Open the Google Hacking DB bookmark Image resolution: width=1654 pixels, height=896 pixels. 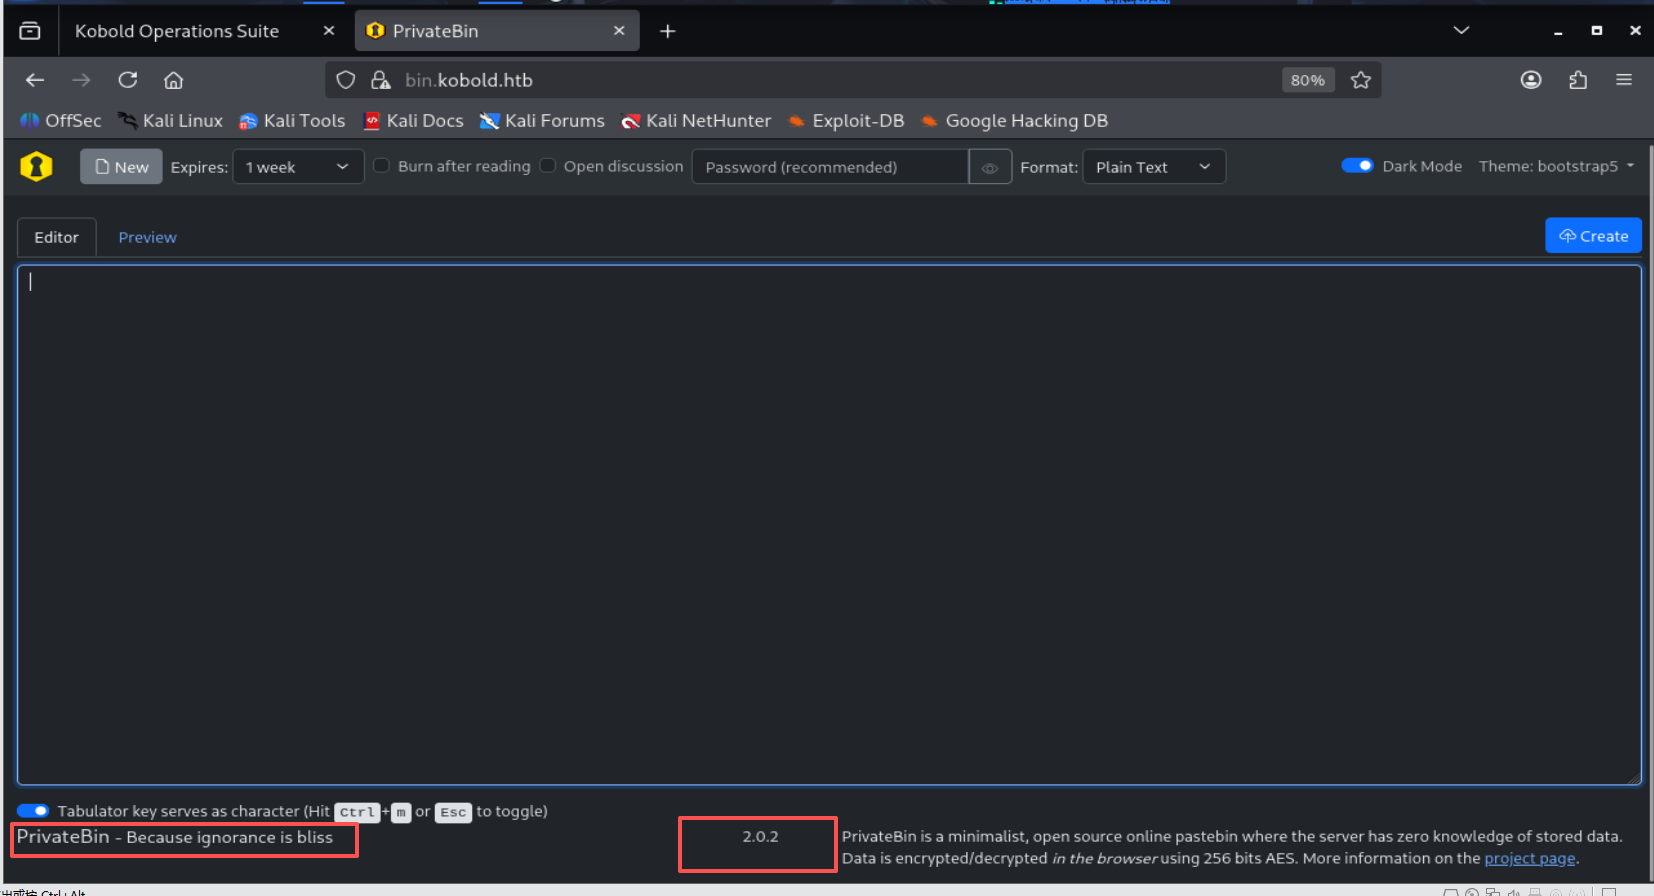1015,121
